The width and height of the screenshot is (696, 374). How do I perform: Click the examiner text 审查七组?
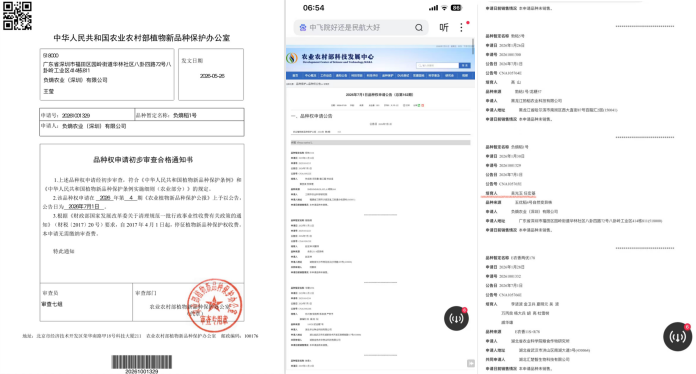point(52,304)
